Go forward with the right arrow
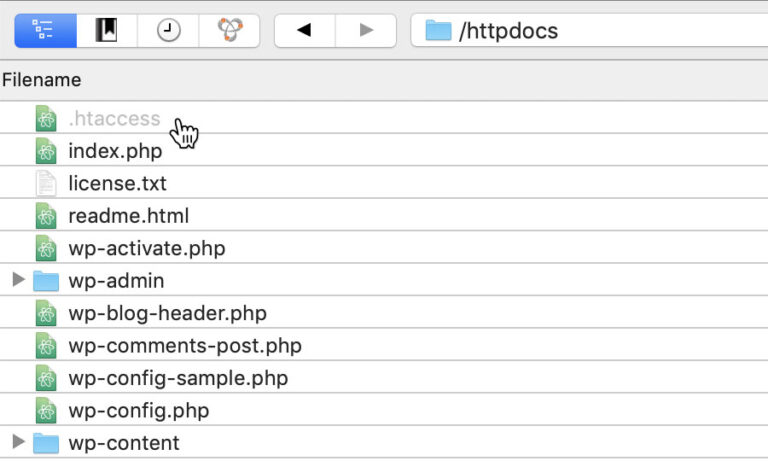Screen dimensions: 768x461 (366, 30)
